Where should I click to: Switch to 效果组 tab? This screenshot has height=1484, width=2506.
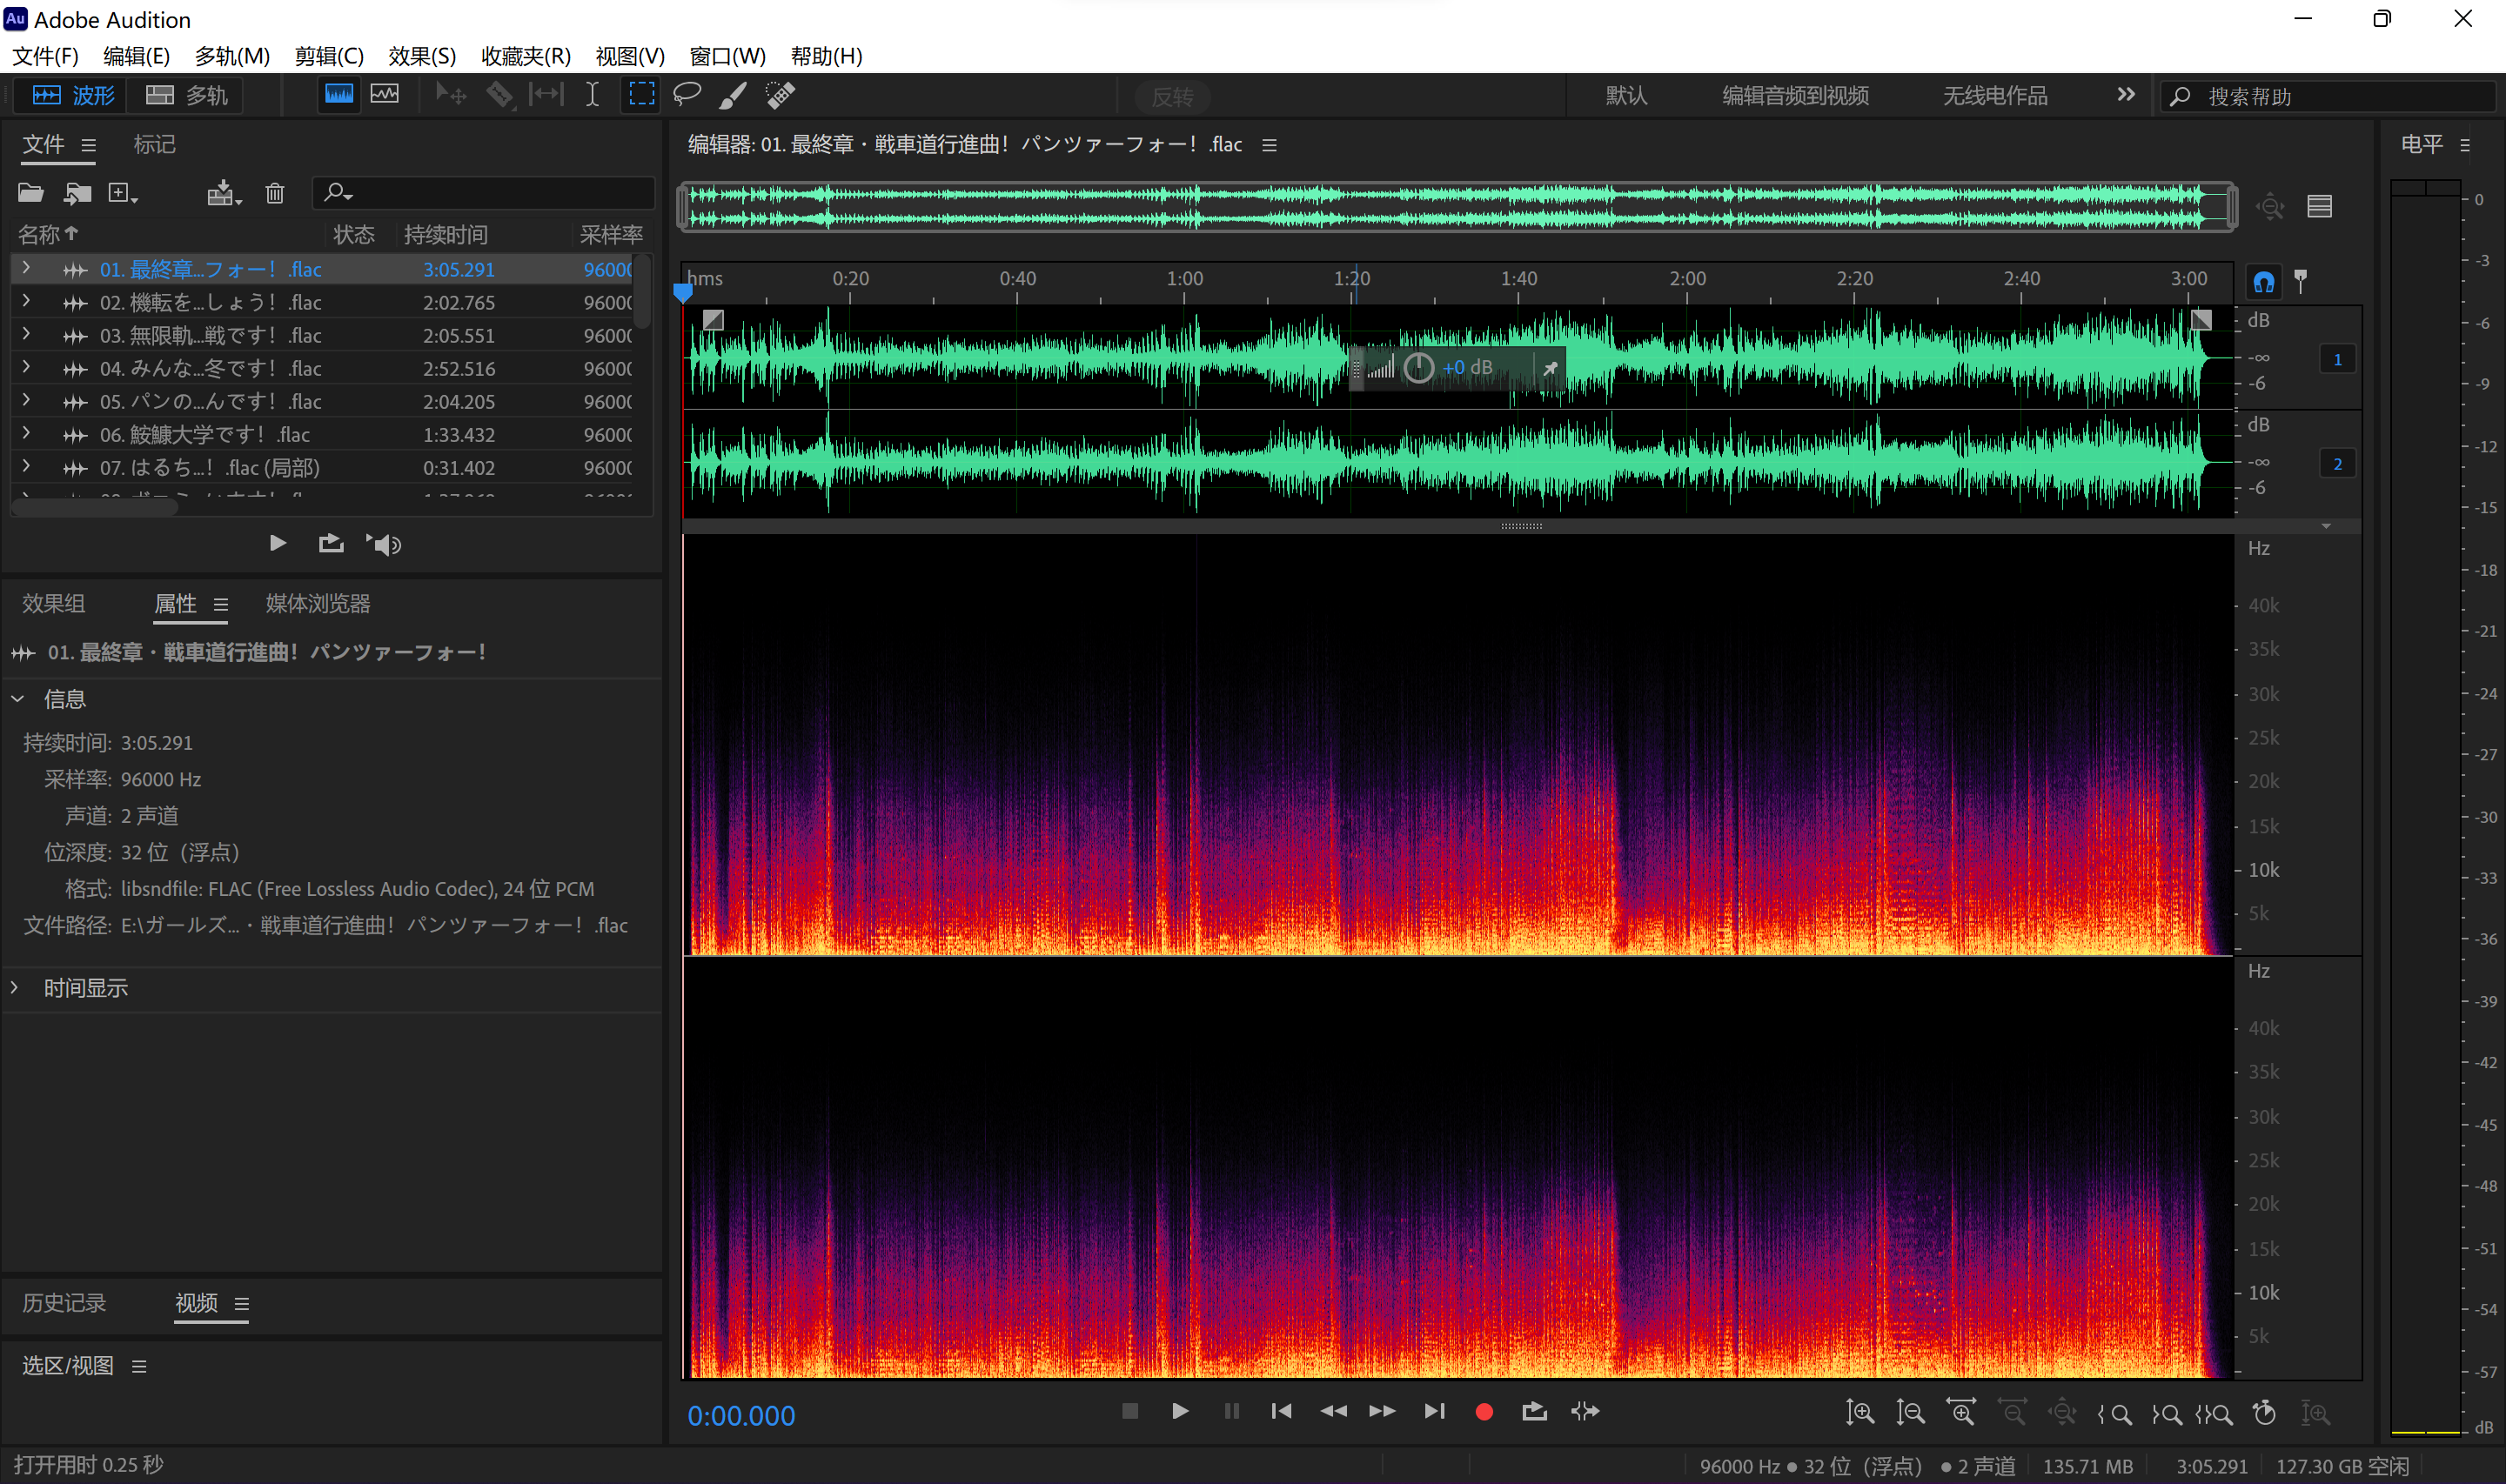pos(54,603)
